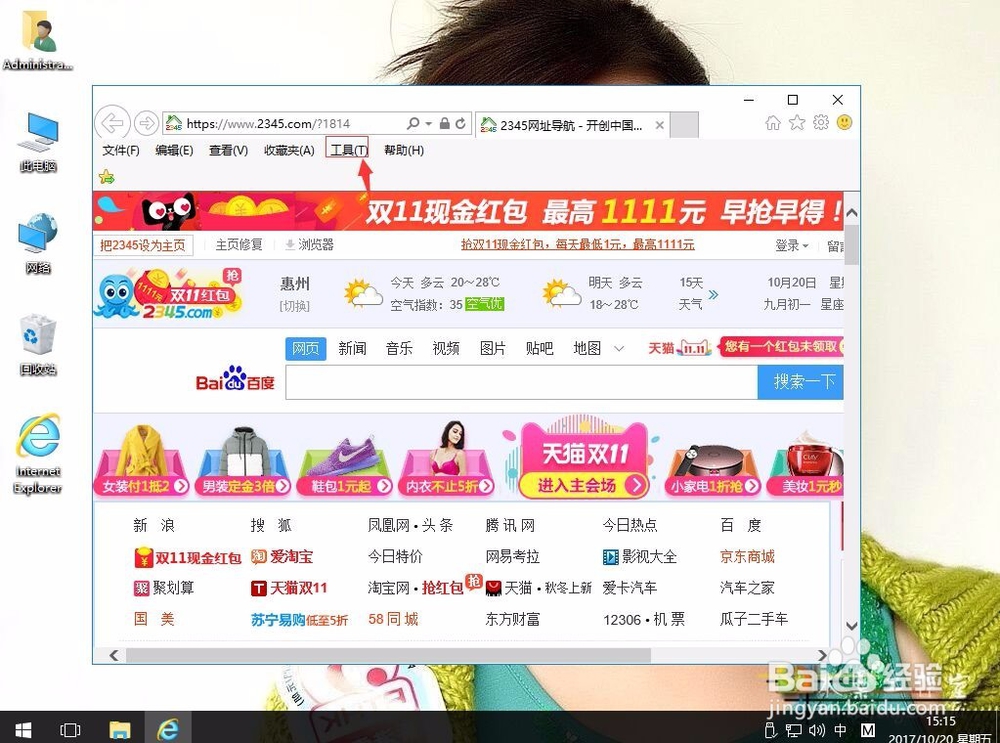Click horizontal scrollbar right arrow
Screen dimensions: 1000x743
click(x=822, y=655)
